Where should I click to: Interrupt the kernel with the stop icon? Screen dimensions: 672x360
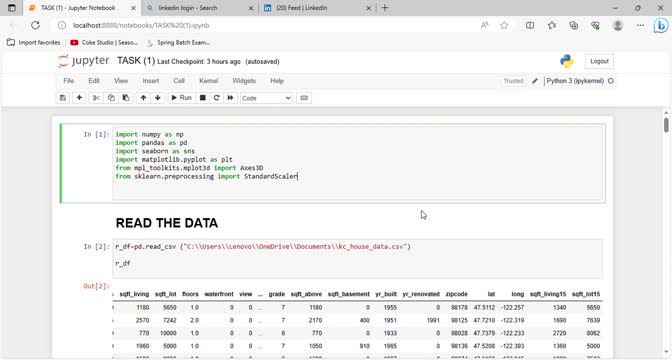point(203,98)
